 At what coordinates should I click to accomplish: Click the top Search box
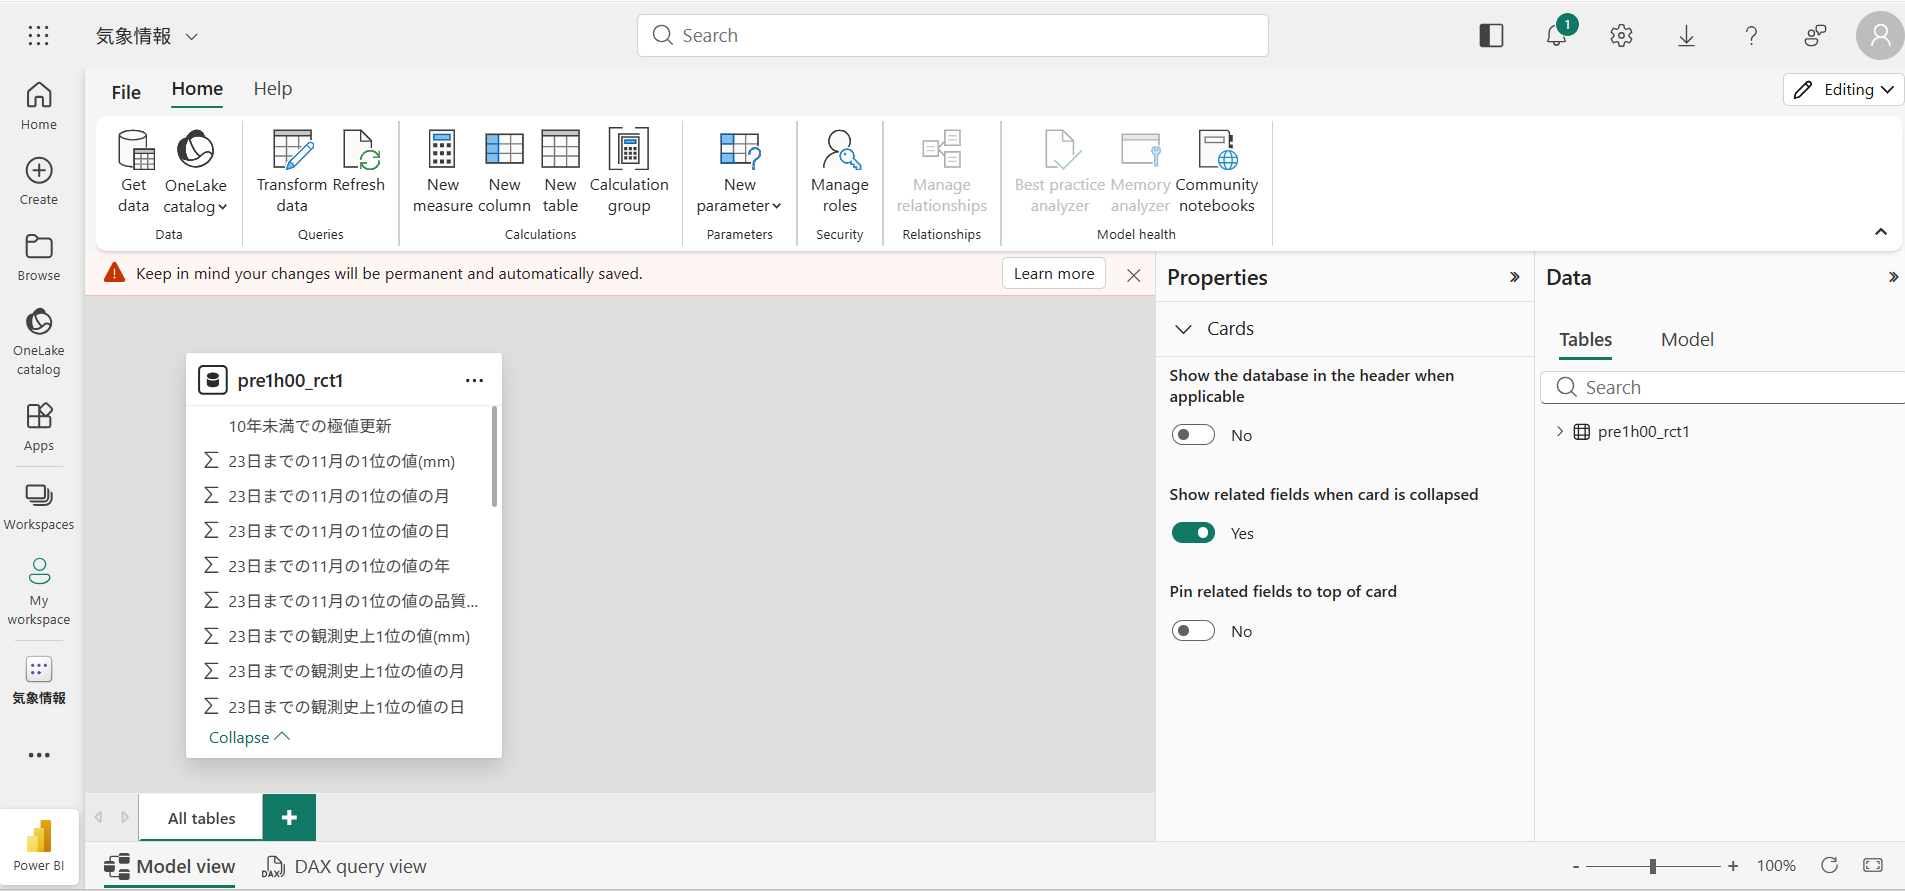(x=953, y=35)
